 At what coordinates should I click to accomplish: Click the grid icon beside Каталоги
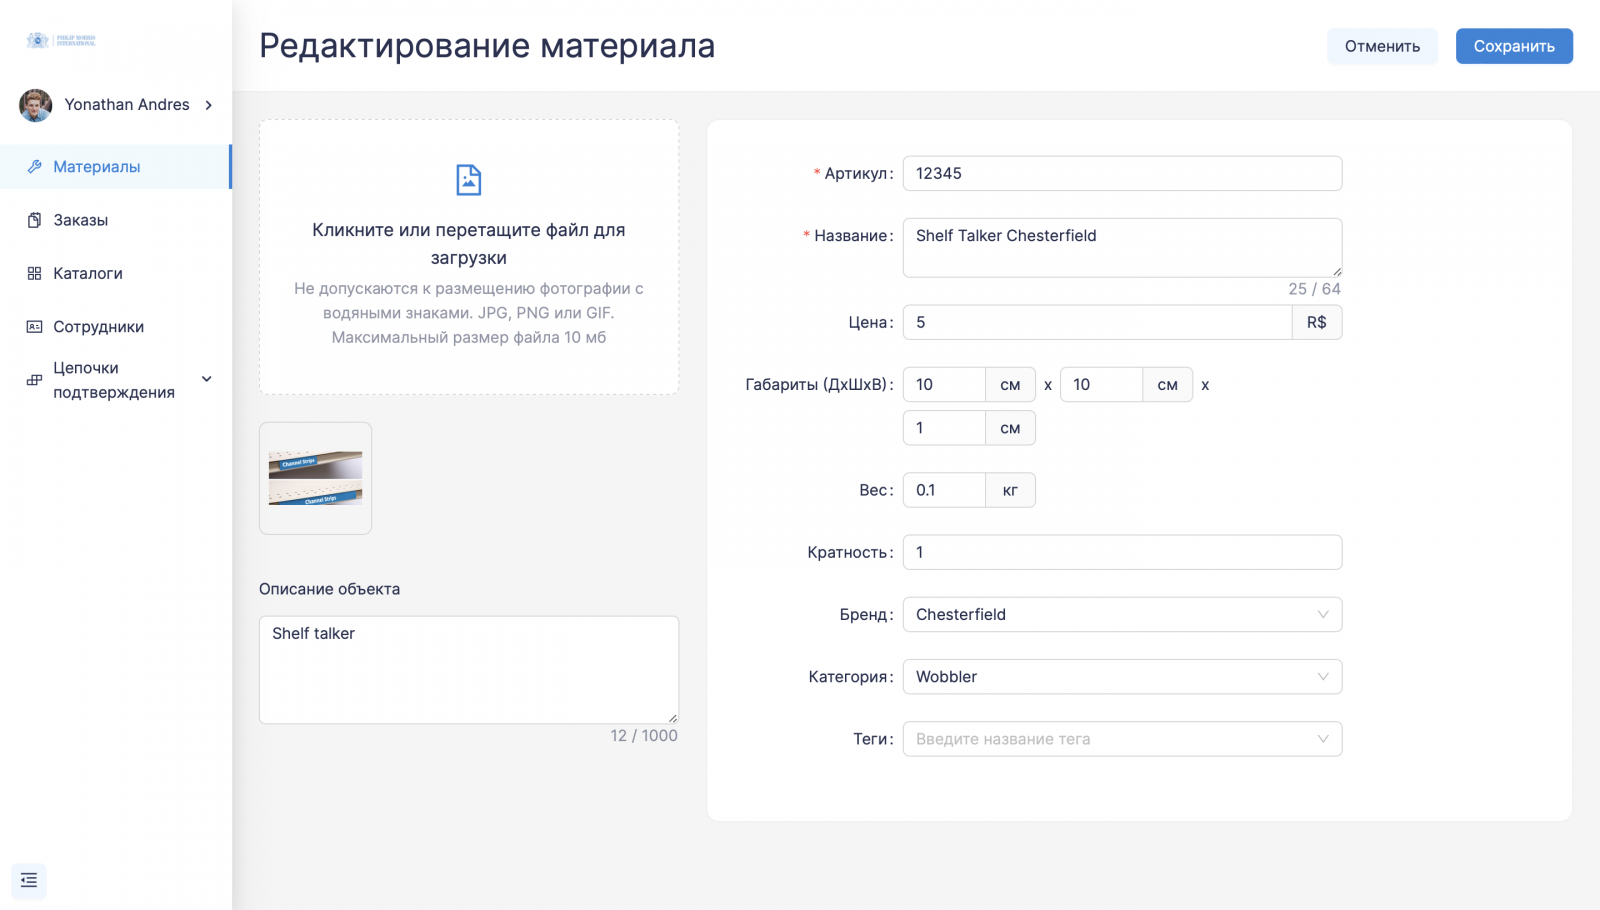[x=34, y=273]
